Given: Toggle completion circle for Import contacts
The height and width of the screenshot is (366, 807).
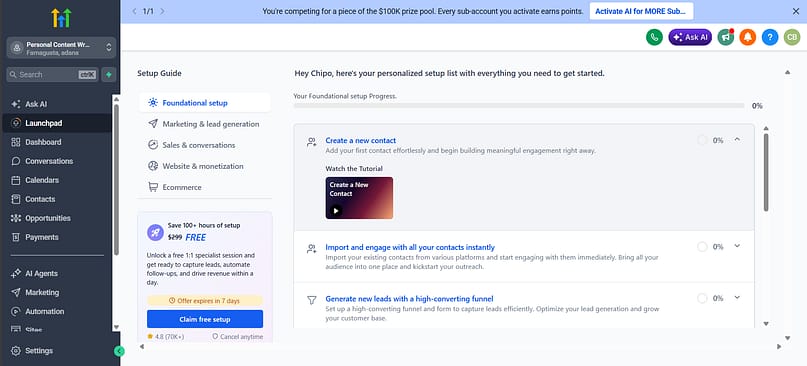Looking at the screenshot, I should [x=702, y=247].
